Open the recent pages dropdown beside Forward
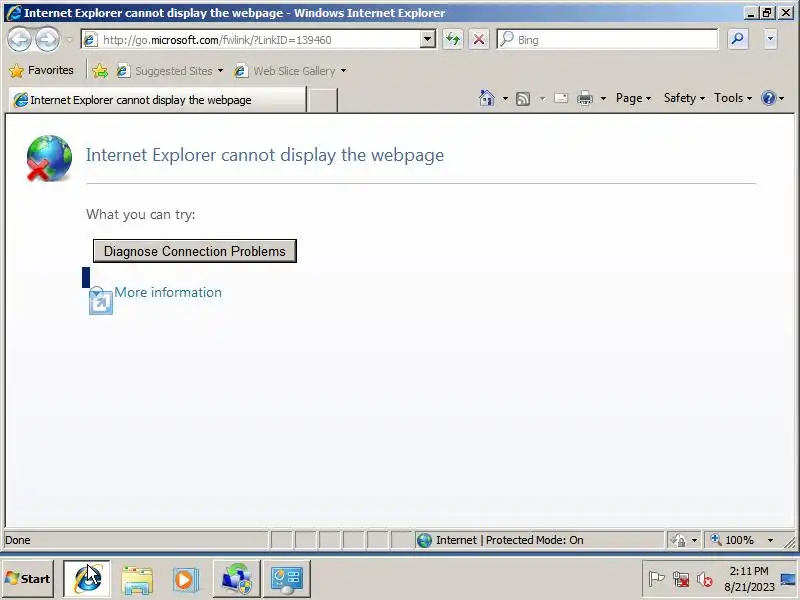 pos(69,40)
